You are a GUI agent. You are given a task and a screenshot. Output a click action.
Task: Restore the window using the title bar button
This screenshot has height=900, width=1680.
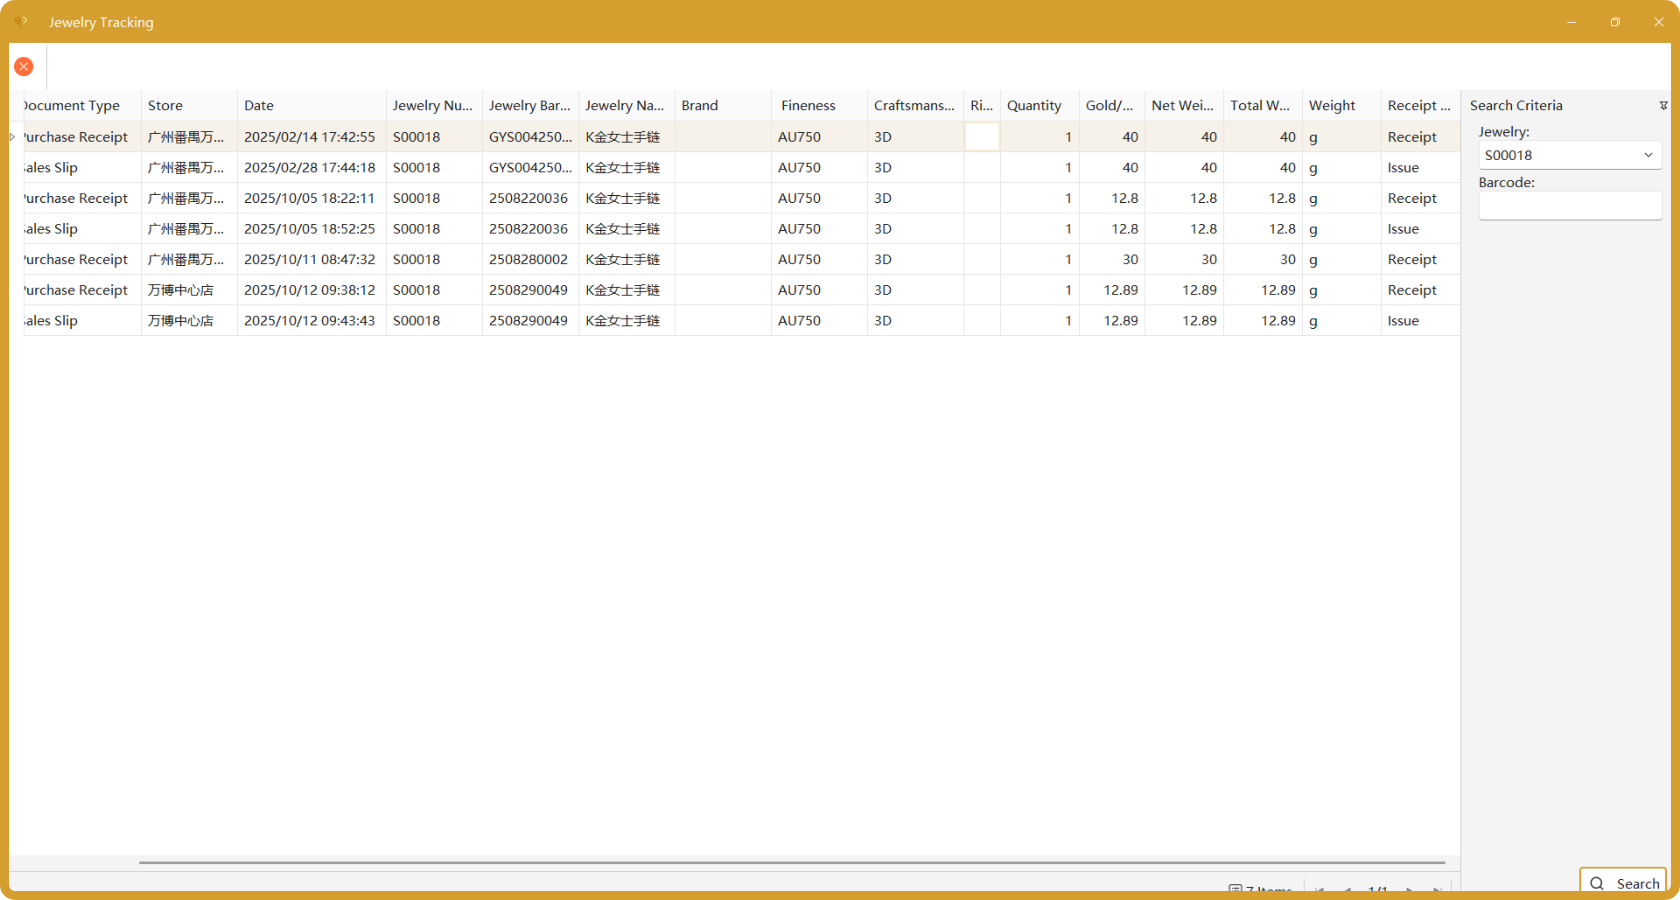pos(1615,22)
